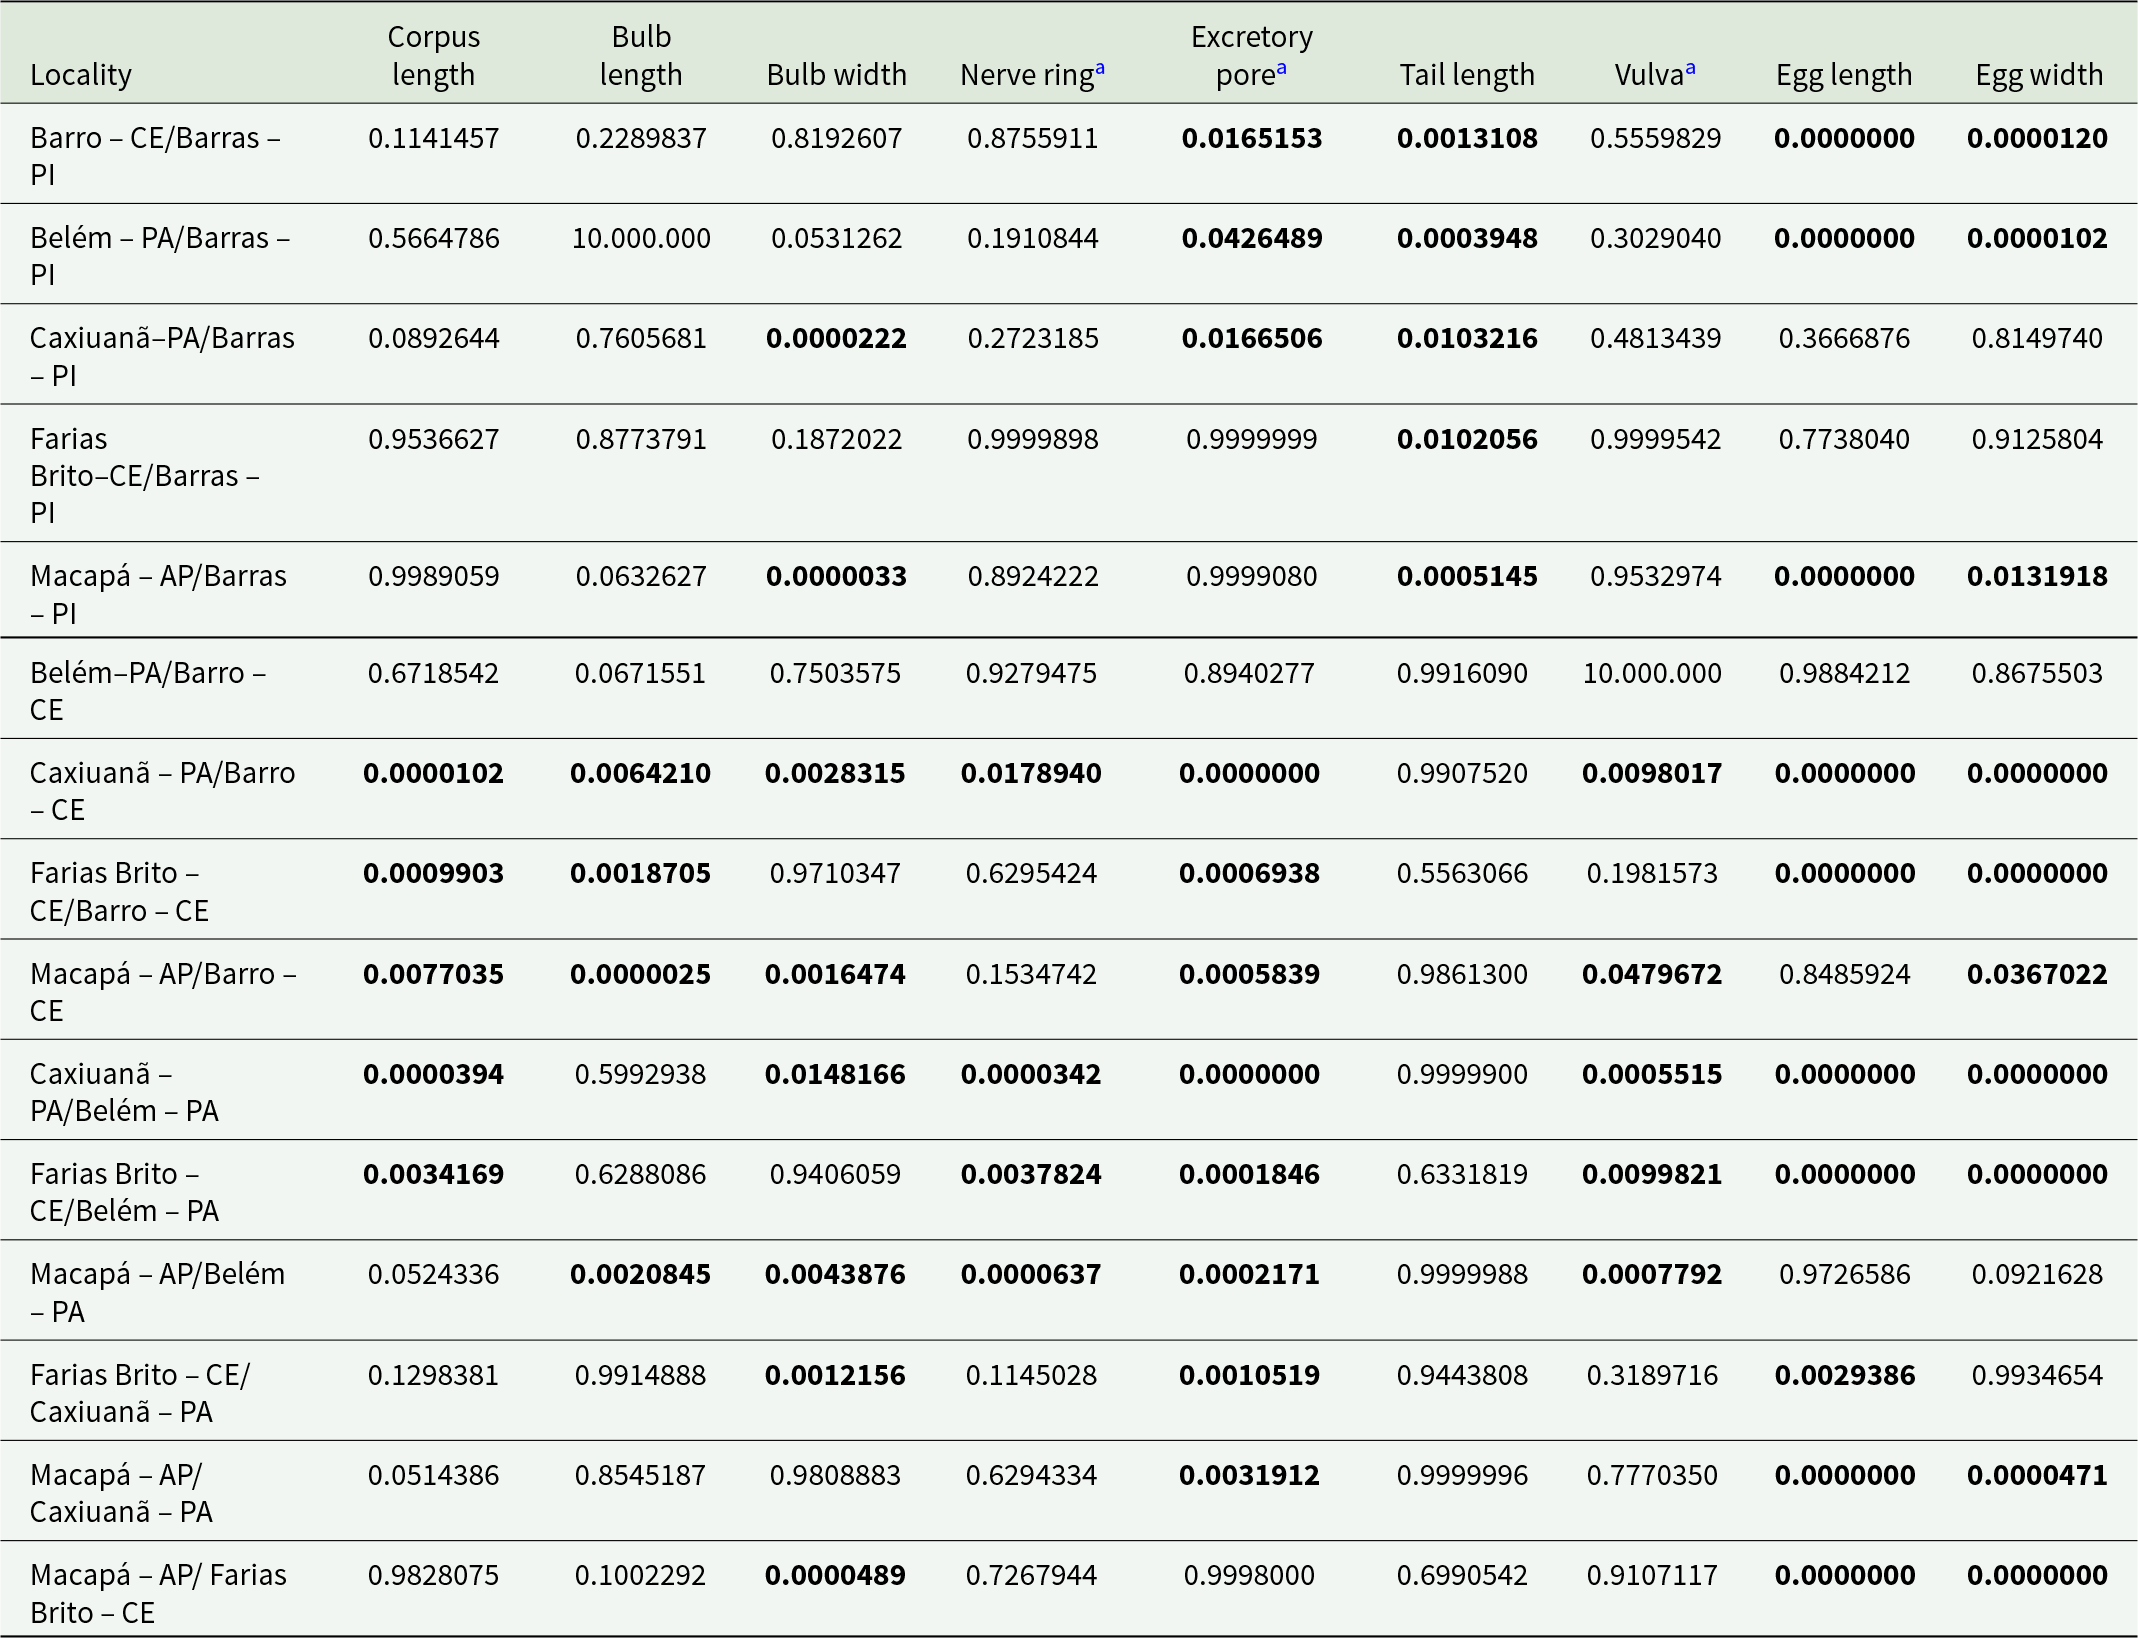Click the Tail length column header

point(1466,75)
